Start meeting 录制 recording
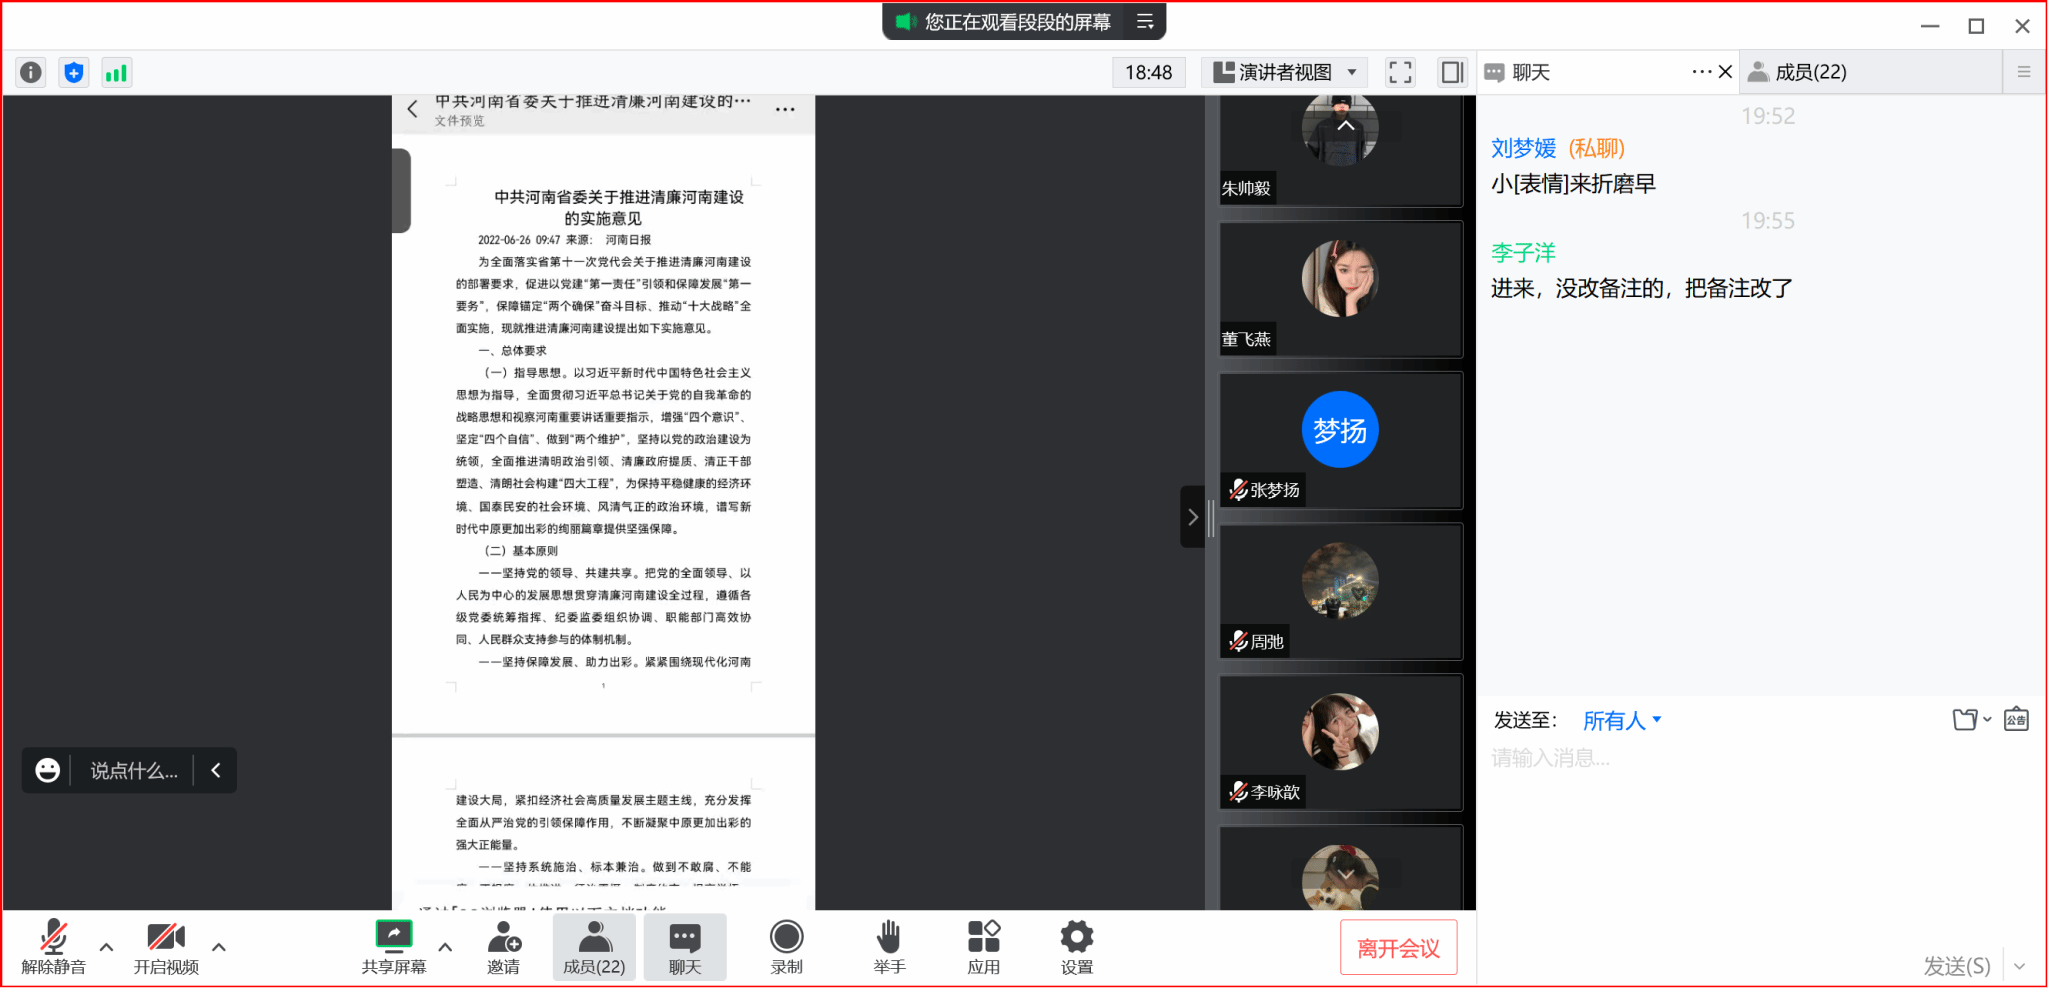The image size is (2048, 988). [x=787, y=947]
